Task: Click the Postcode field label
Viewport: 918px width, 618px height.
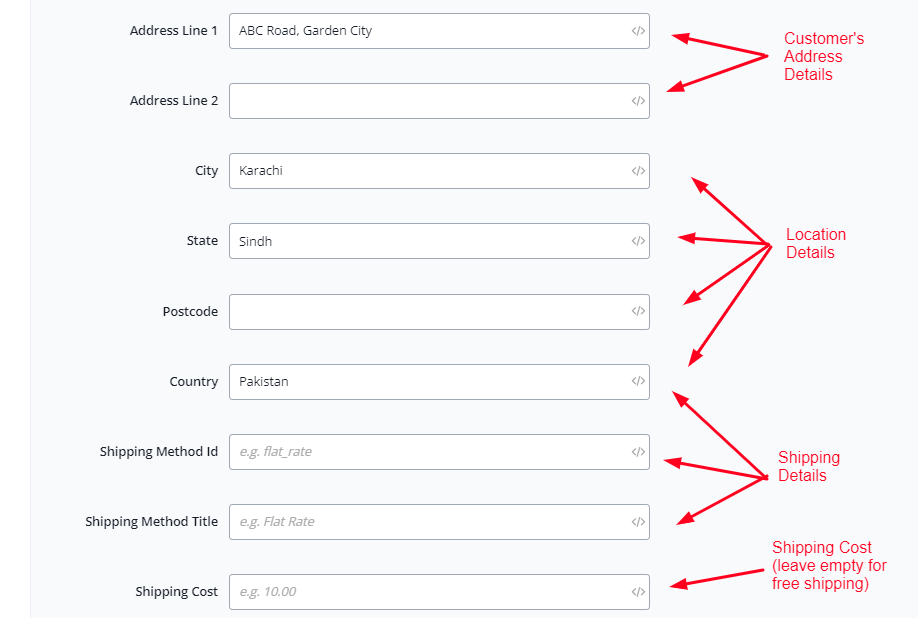Action: (x=190, y=312)
